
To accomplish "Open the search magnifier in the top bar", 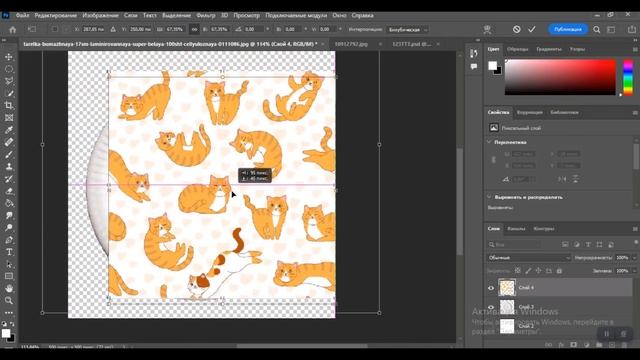I will coord(597,29).
